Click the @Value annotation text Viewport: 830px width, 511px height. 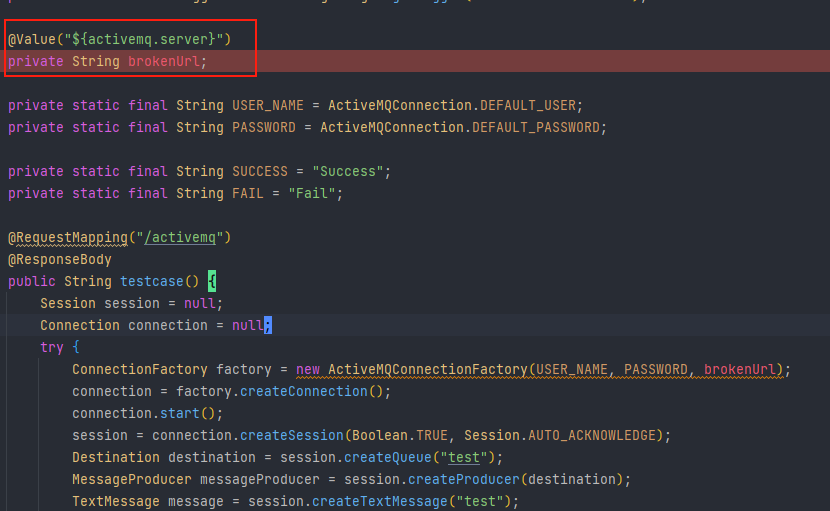coord(32,39)
